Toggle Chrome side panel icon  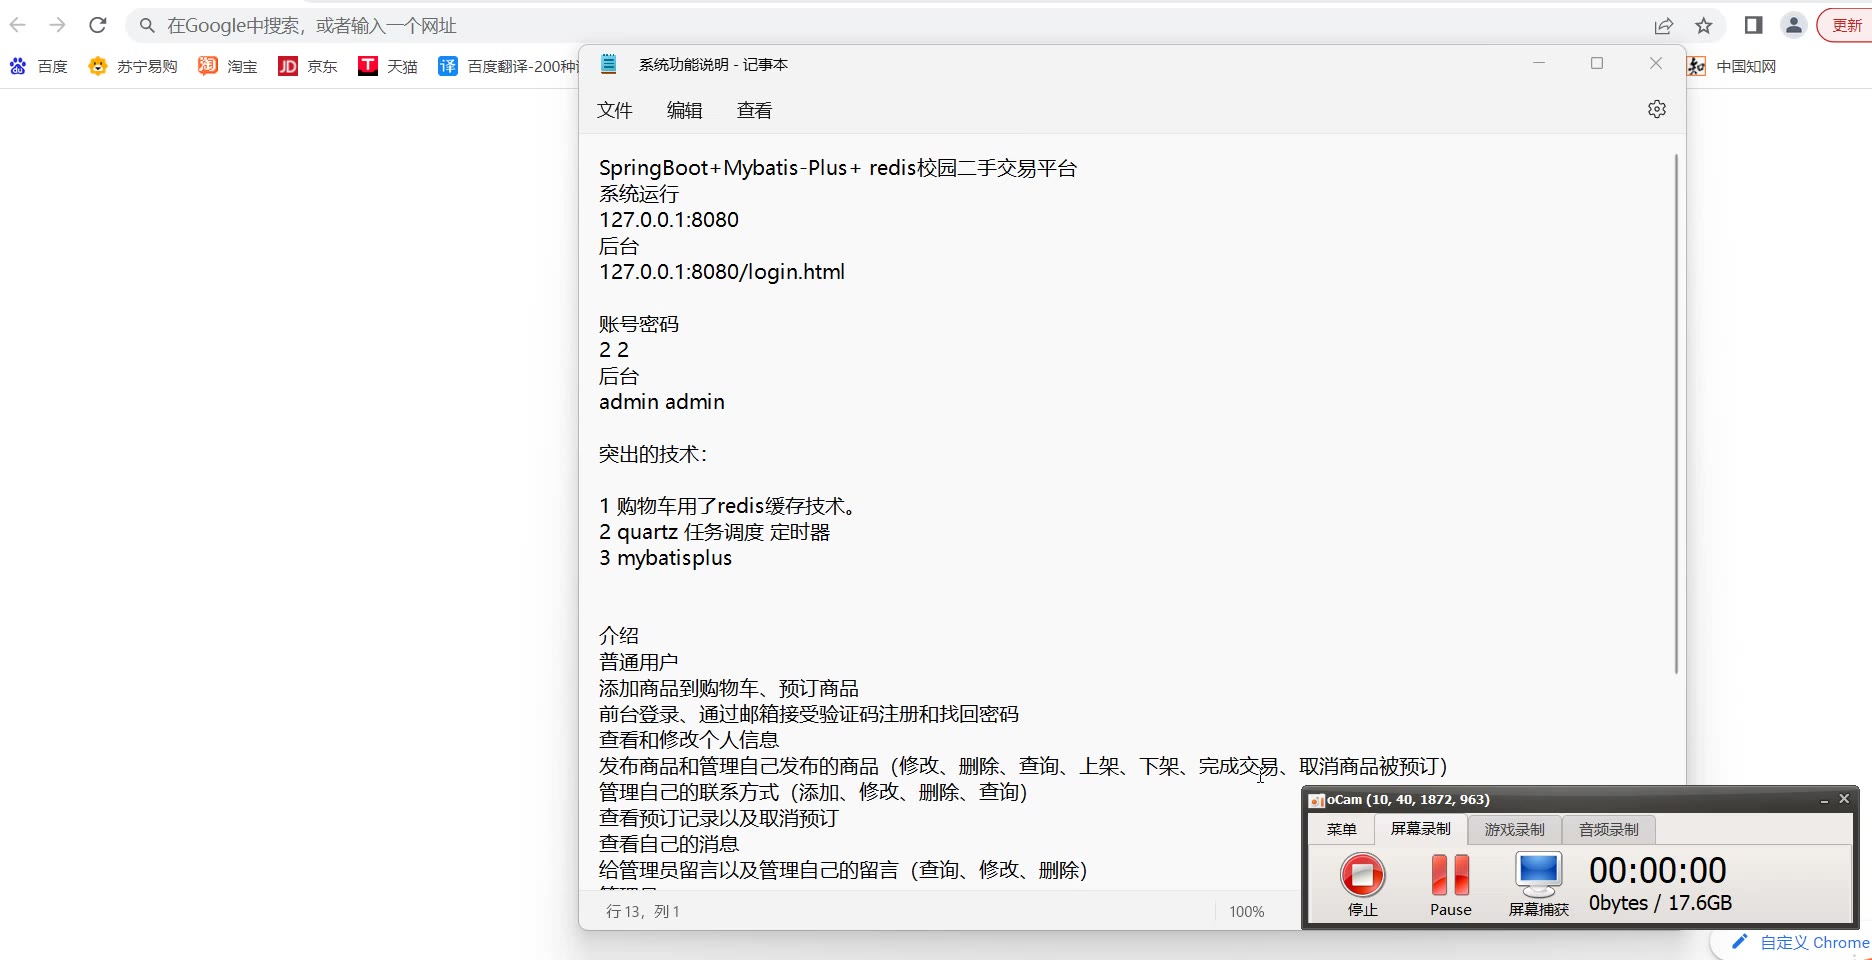pos(1753,25)
